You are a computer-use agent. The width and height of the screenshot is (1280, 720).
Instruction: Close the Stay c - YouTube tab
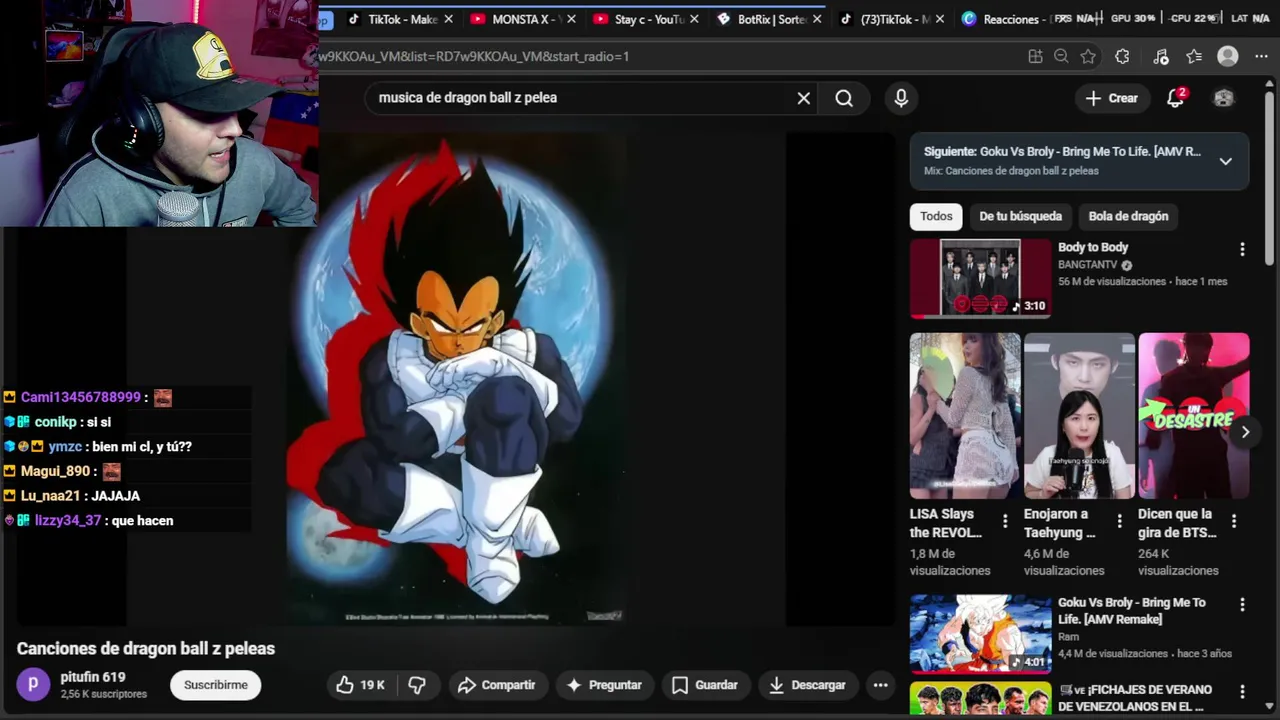click(694, 19)
